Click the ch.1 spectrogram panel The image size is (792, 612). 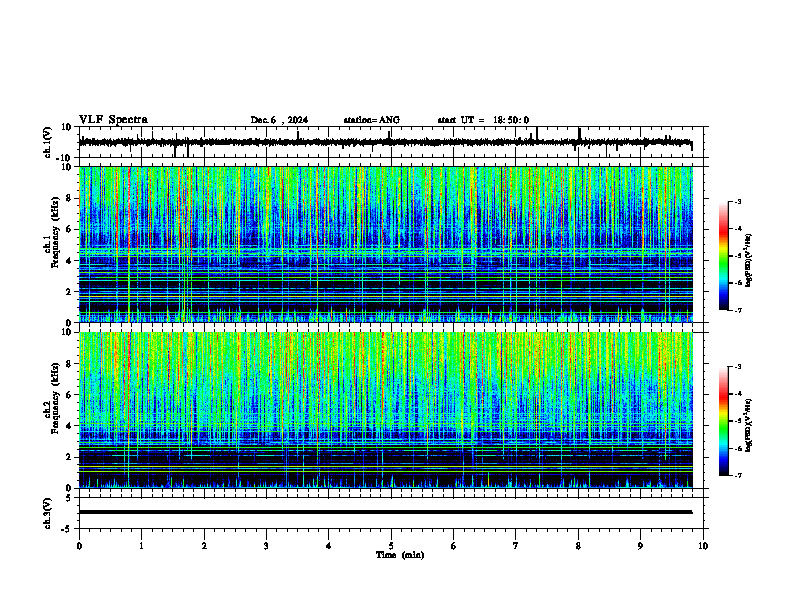point(386,244)
